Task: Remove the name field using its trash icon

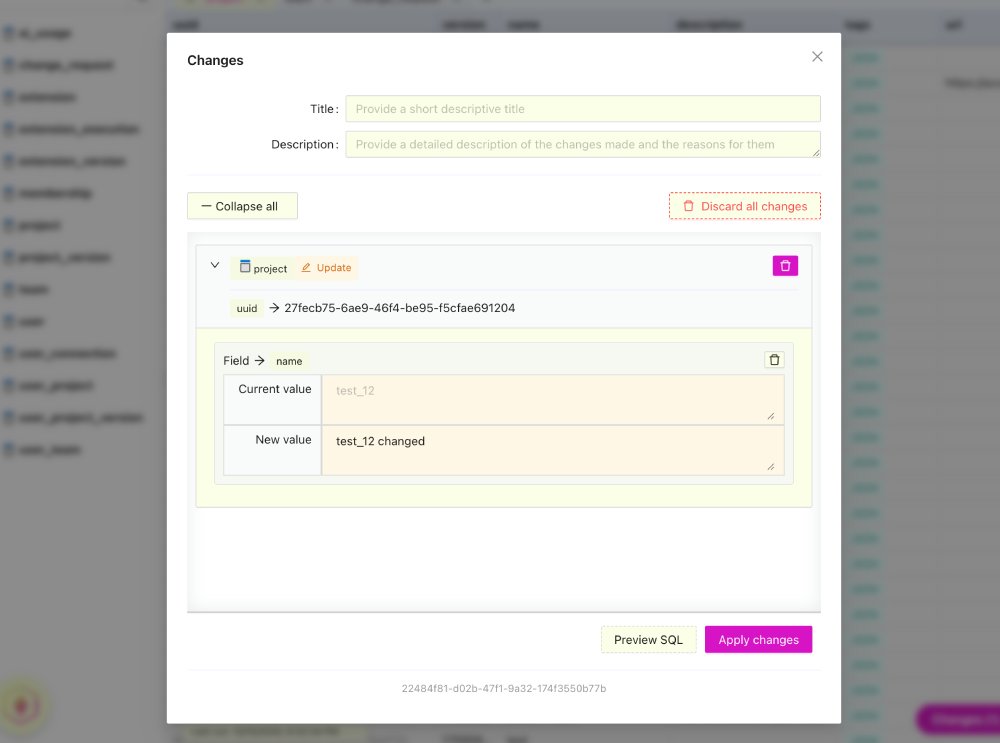Action: [x=774, y=359]
